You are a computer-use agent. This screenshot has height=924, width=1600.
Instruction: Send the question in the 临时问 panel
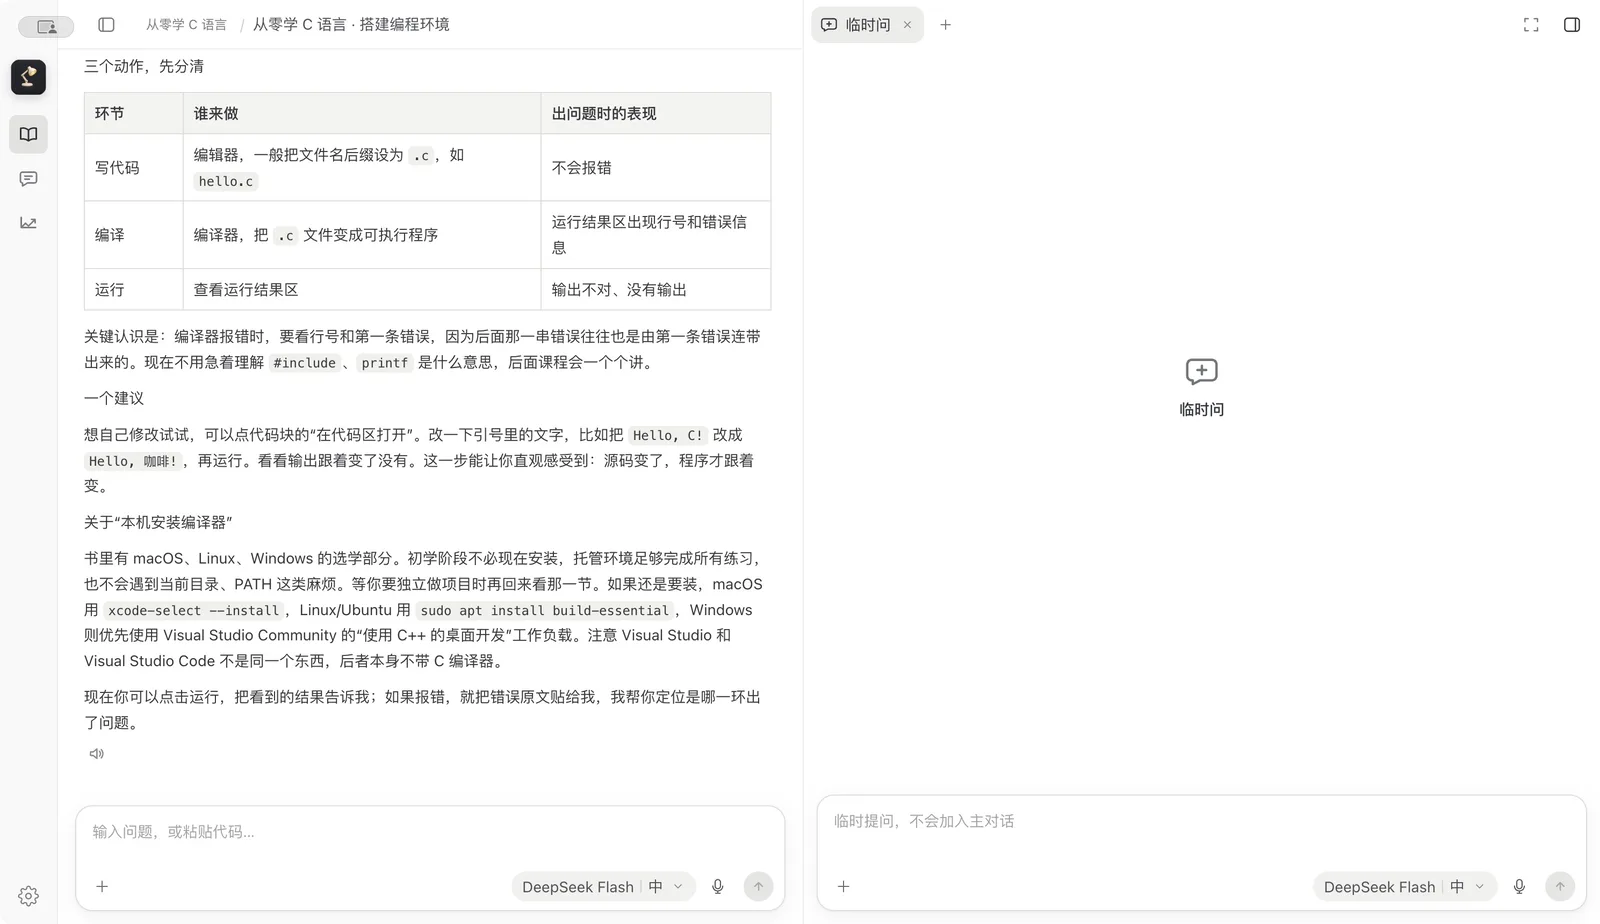[x=1560, y=886]
